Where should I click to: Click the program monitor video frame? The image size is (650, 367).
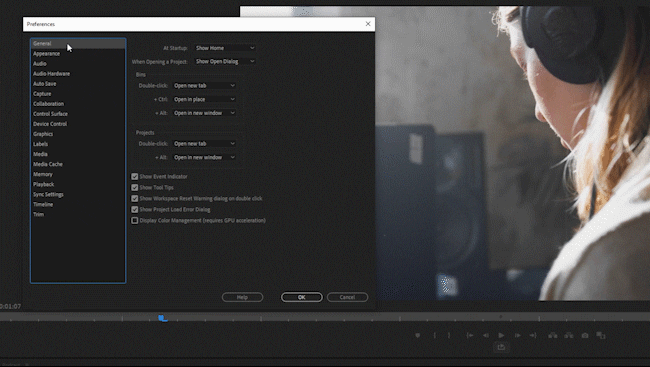point(512,153)
